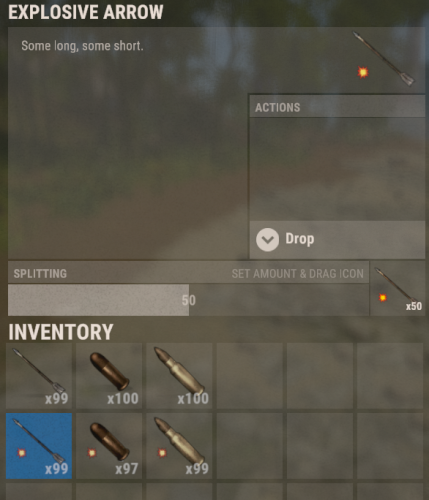This screenshot has width=429, height=500.
Task: Click the empty fourth slot in top row
Action: tap(250, 376)
